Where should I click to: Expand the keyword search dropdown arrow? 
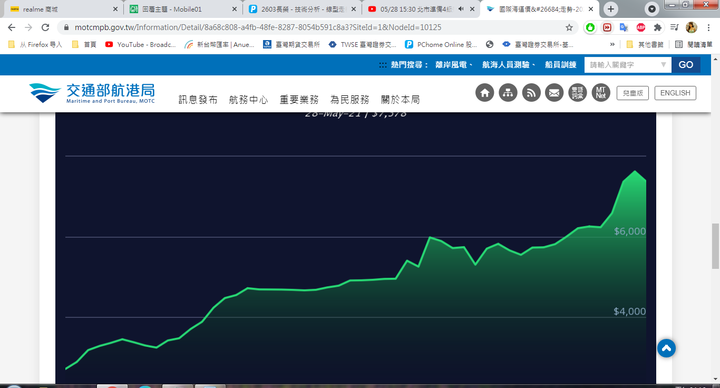point(663,65)
